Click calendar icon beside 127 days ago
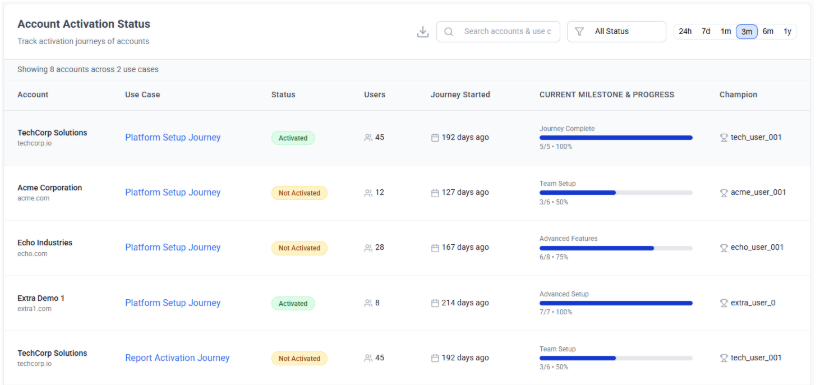Screen dimensions: 817x385 (435, 193)
